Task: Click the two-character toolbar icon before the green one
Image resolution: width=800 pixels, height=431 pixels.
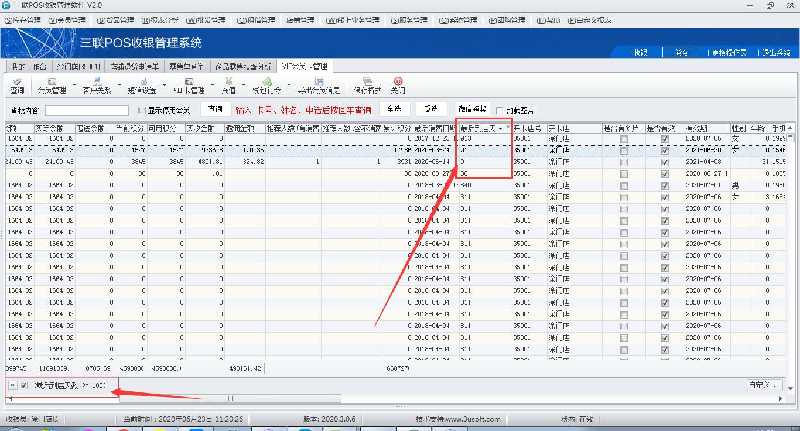Action: point(229,85)
